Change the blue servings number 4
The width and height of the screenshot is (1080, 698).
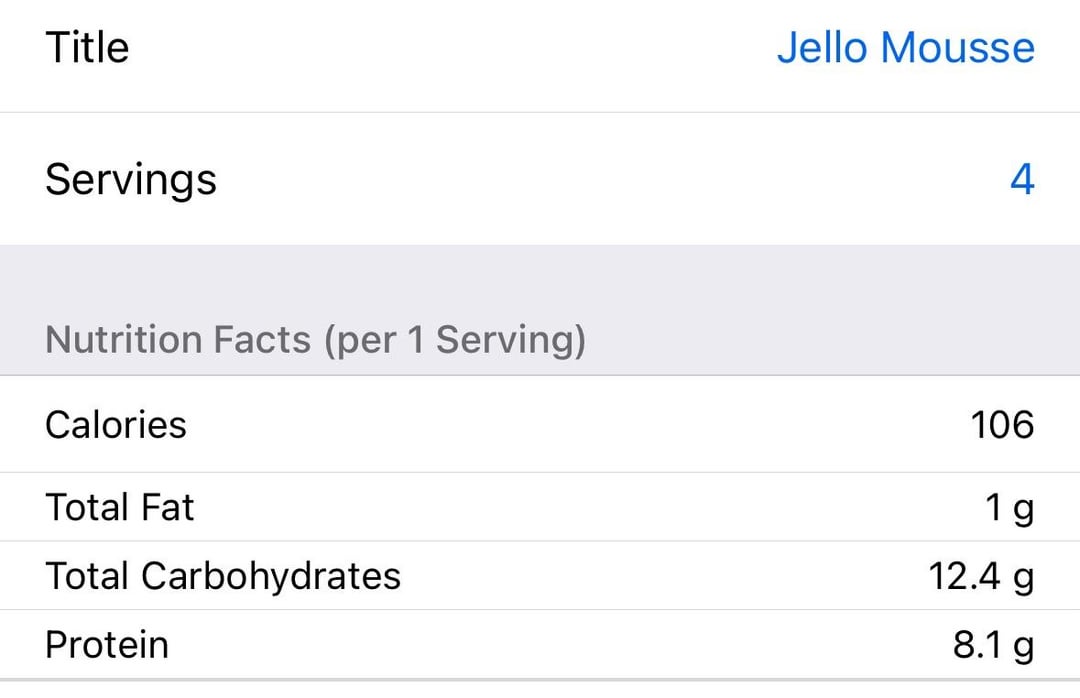click(x=1021, y=180)
